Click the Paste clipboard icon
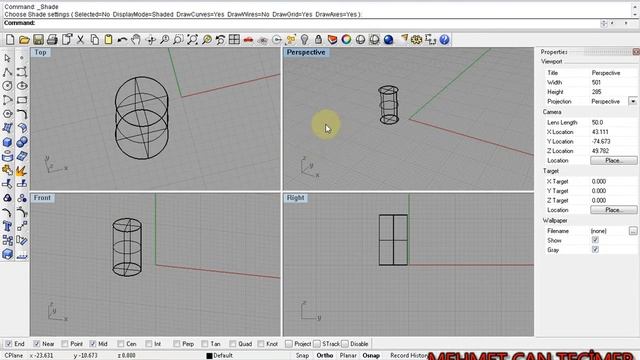Viewport: 640px width, 360px height. (x=108, y=40)
